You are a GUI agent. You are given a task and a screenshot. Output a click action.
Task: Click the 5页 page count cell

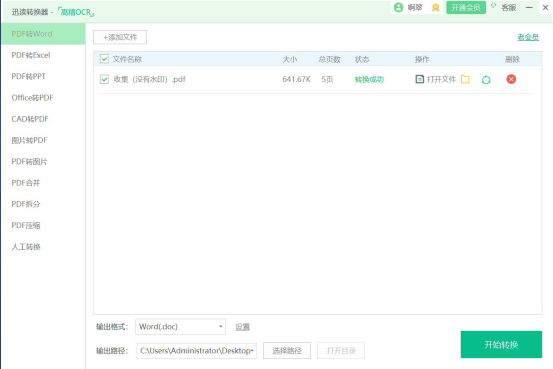327,79
